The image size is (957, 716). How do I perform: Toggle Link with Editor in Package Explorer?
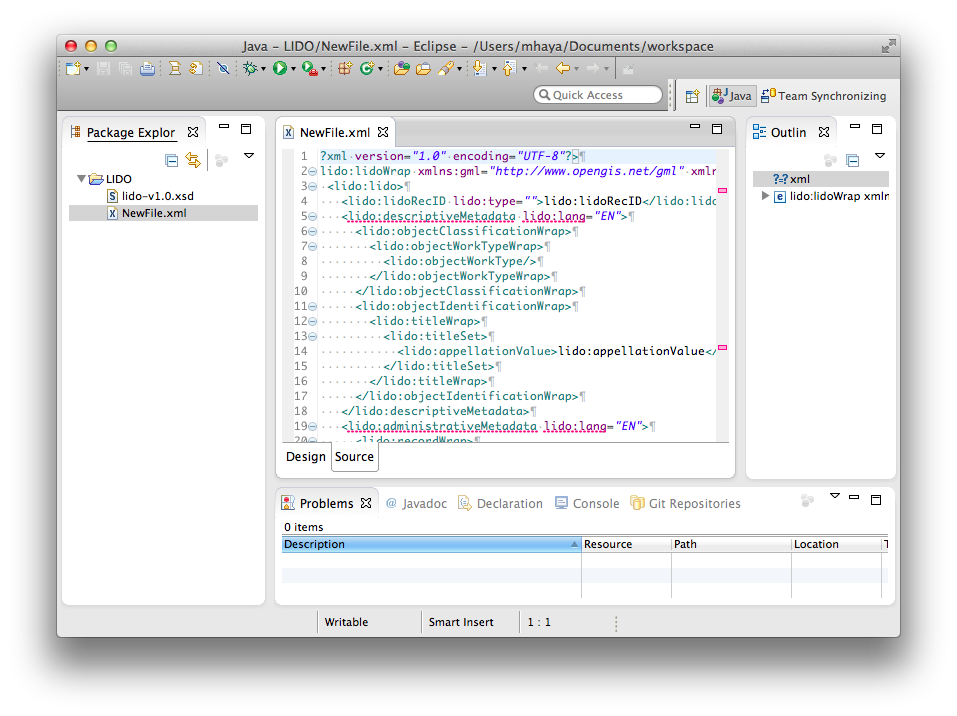click(x=192, y=158)
